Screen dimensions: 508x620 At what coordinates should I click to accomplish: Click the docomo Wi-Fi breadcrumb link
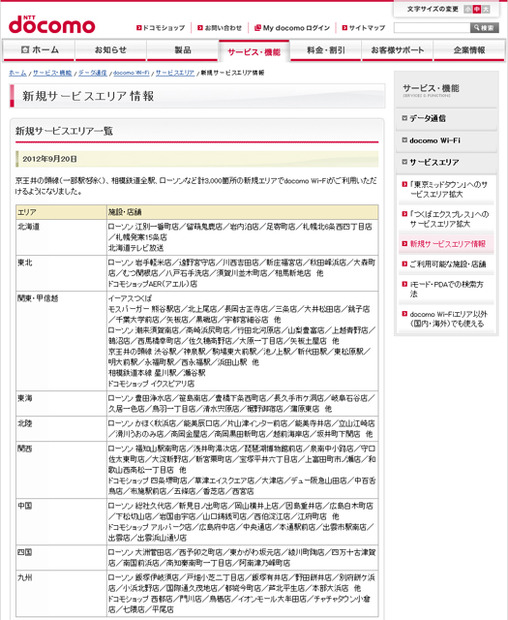coord(131,73)
